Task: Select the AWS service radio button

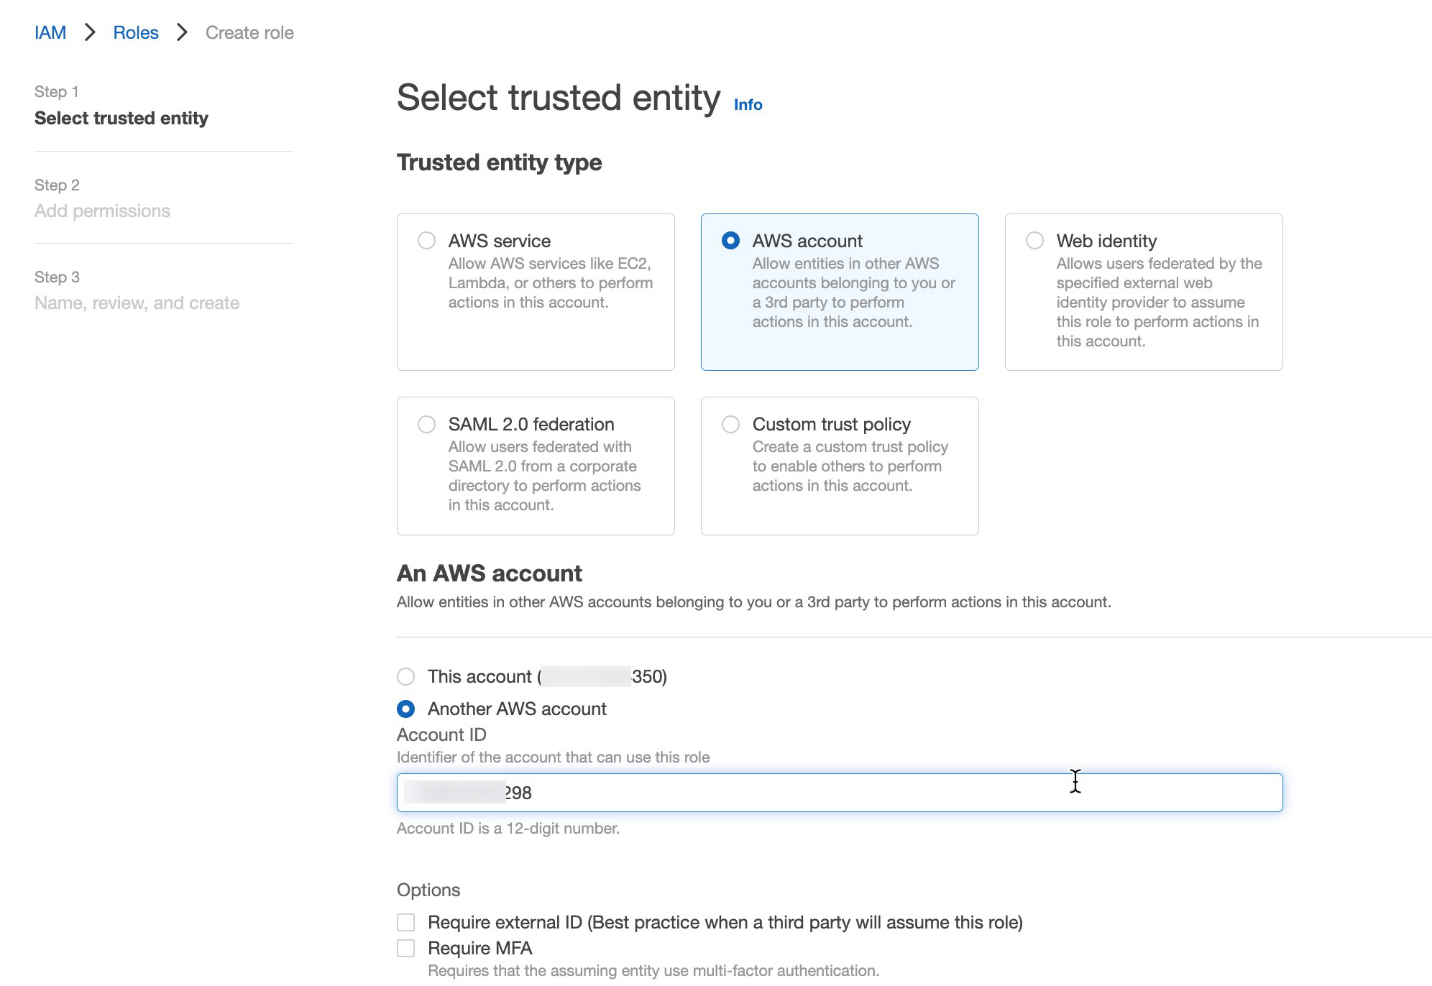Action: (x=426, y=240)
